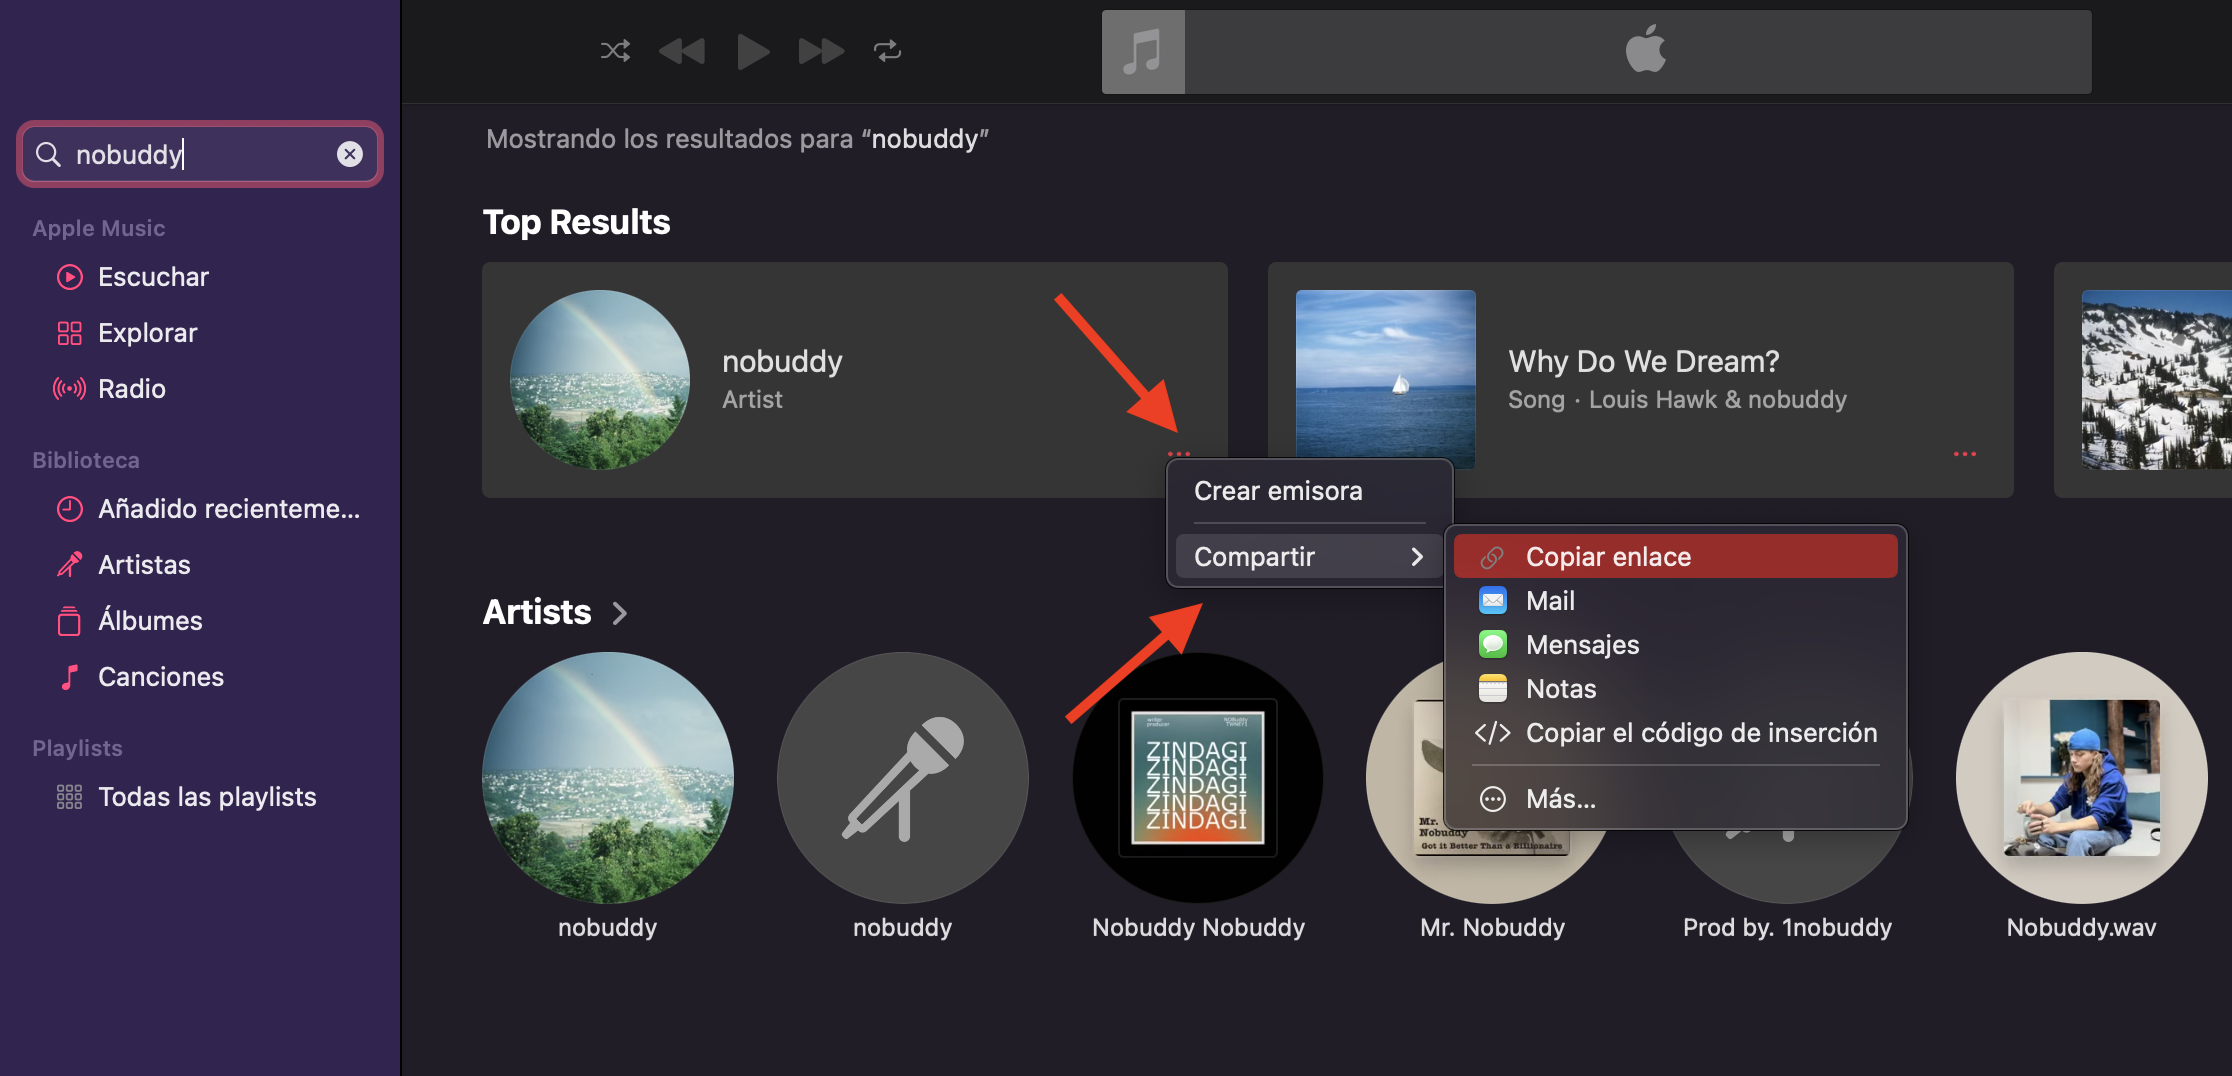This screenshot has height=1076, width=2232.
Task: Click the sailboat artwork for Why Do We Dream?
Action: 1386,380
